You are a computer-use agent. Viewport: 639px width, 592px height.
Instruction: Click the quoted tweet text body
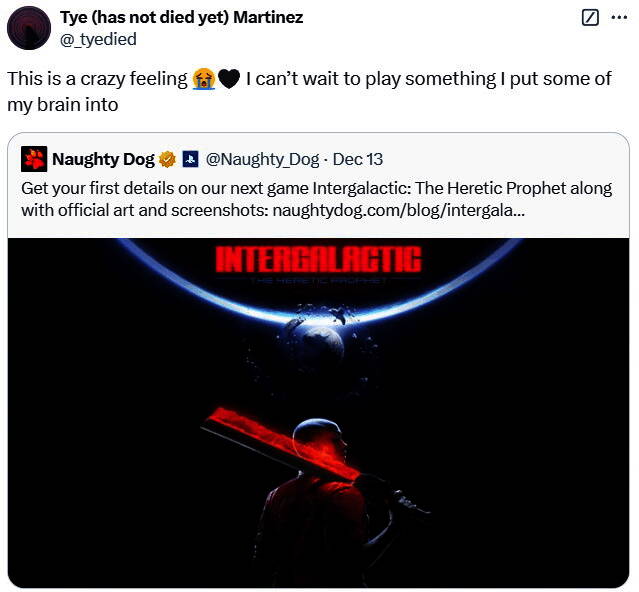click(317, 199)
